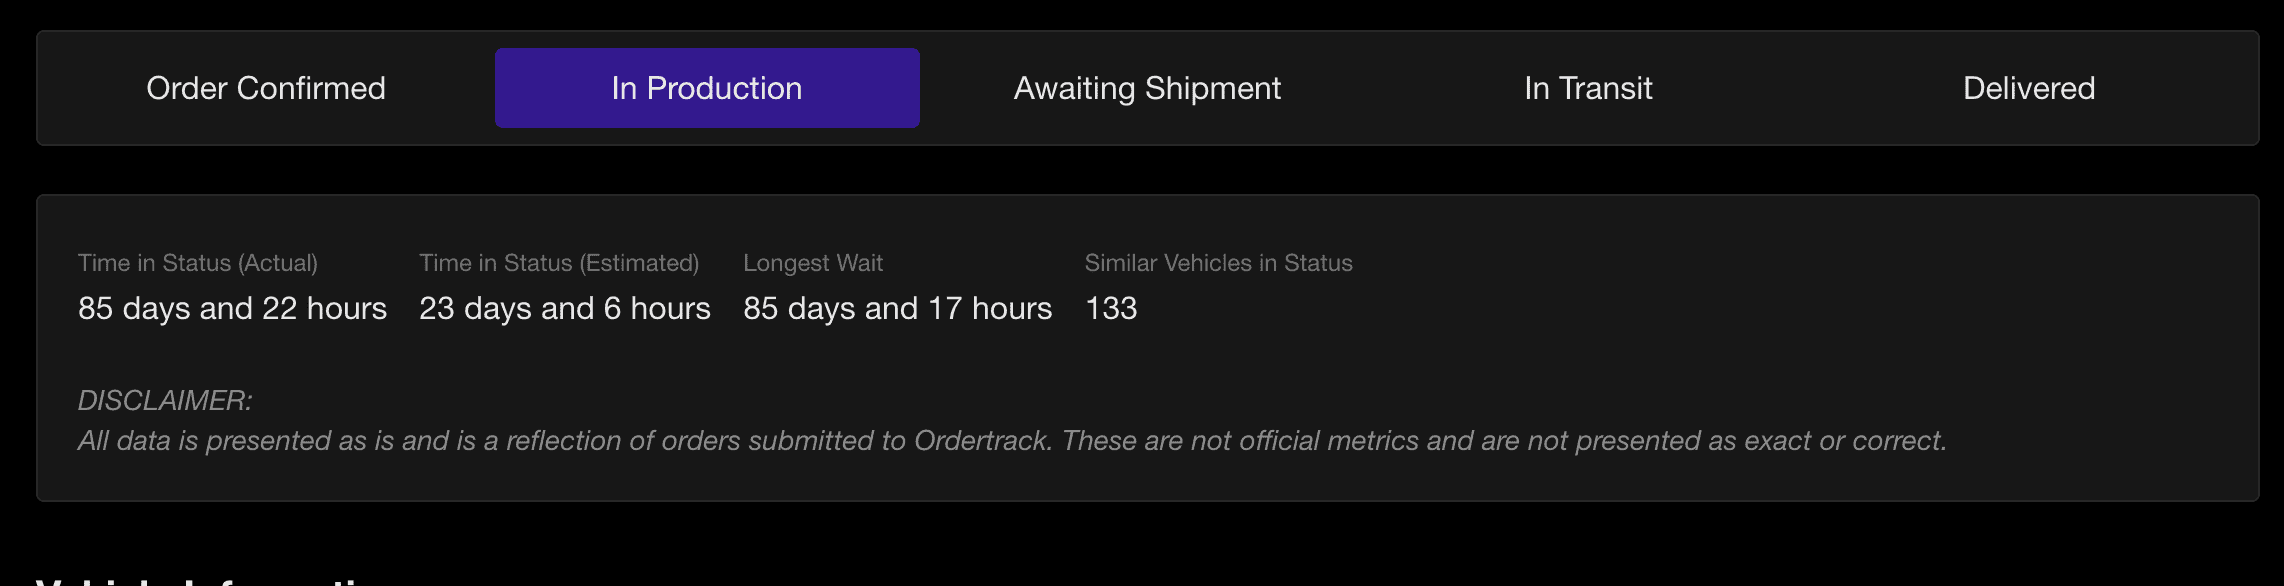This screenshot has height=586, width=2284.
Task: Select the Order Confirmed status tab
Action: point(266,88)
